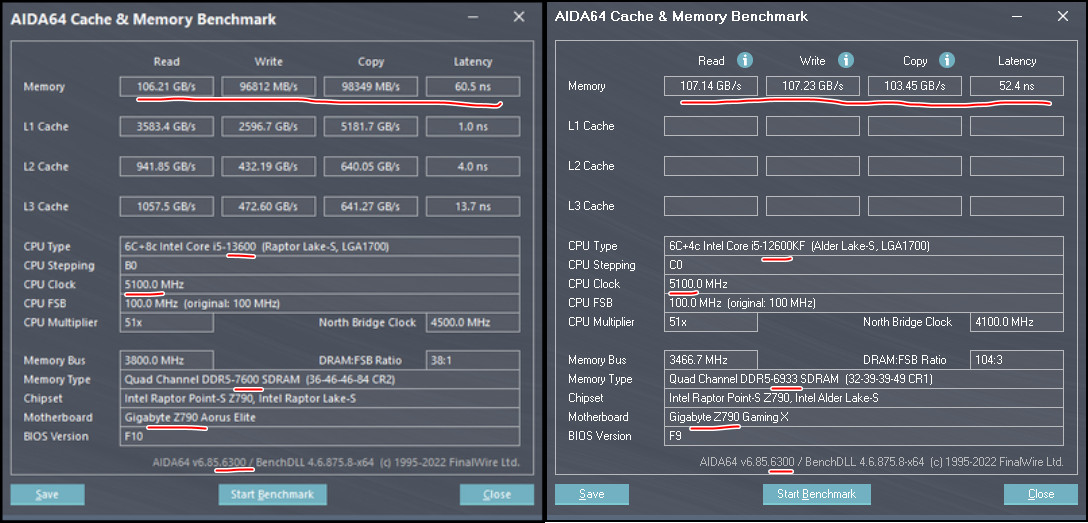1088x523 pixels.
Task: Select L1 cache copy 5181.7 GB/s
Action: coord(371,127)
